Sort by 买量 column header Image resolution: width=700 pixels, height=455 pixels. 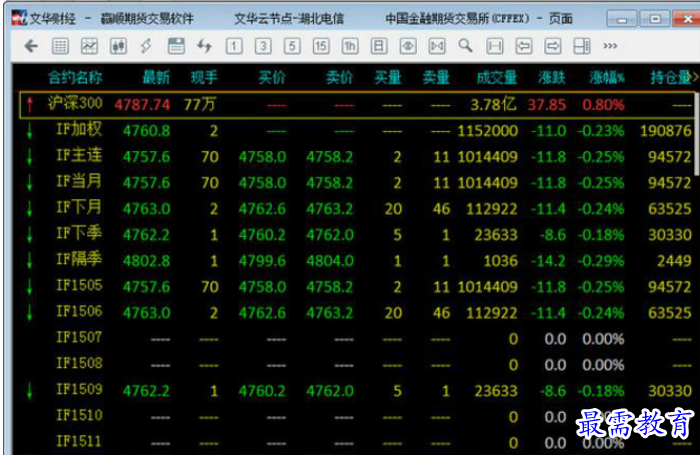tap(388, 78)
